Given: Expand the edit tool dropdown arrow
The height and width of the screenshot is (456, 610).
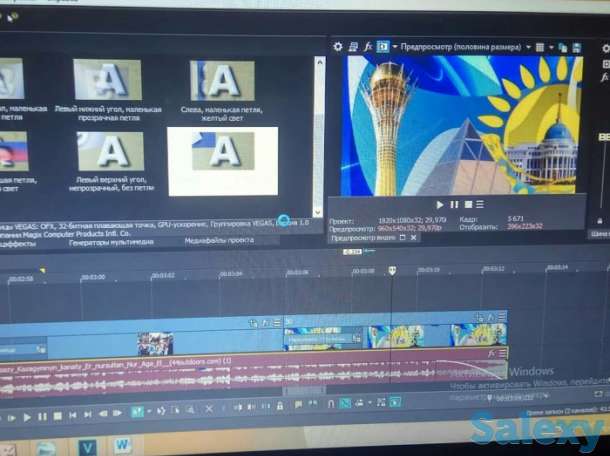Looking at the screenshot, I should pyautogui.click(x=149, y=411).
